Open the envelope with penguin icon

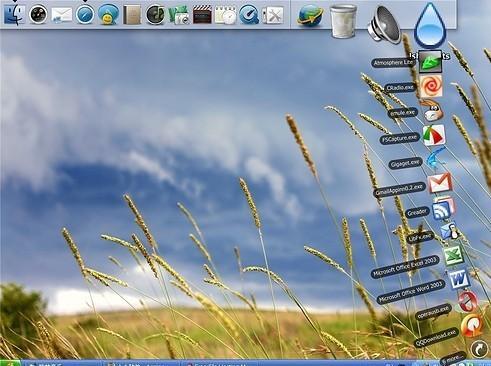(449, 231)
